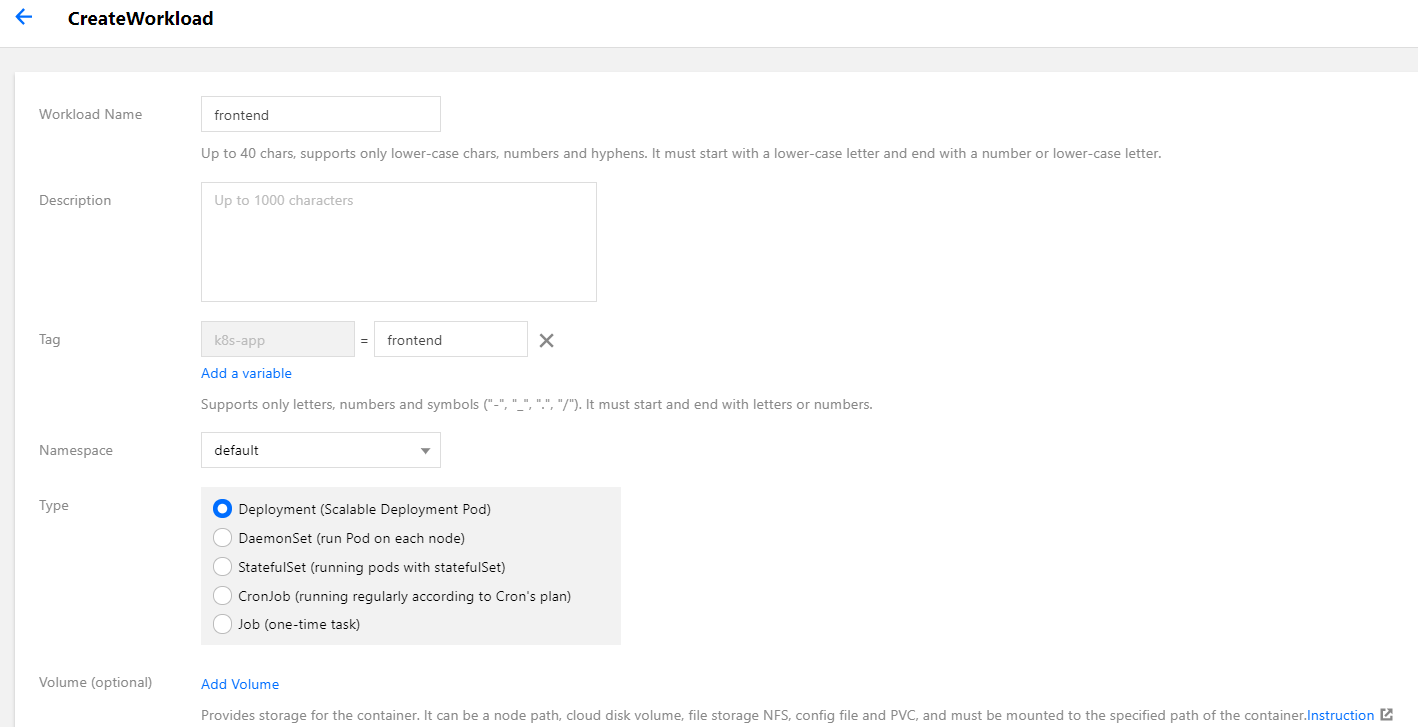
Task: Focus the Workload Name input field
Action: pos(320,115)
